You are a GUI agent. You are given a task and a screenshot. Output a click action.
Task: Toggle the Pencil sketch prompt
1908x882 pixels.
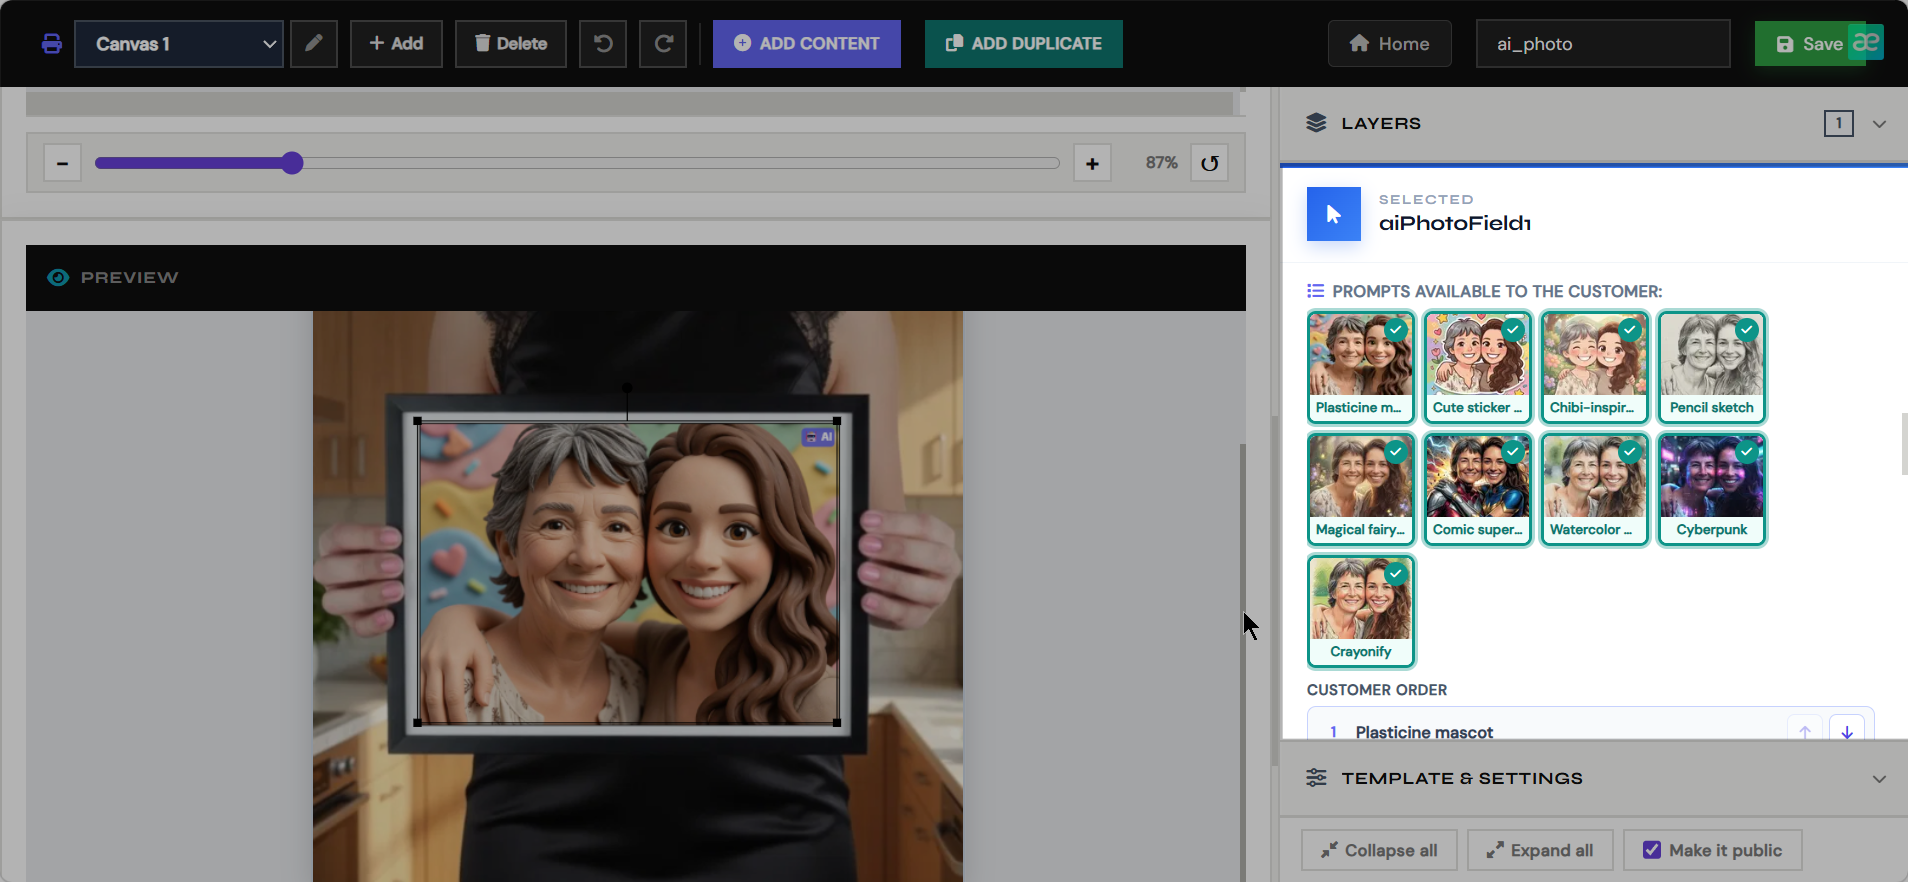click(x=1712, y=367)
